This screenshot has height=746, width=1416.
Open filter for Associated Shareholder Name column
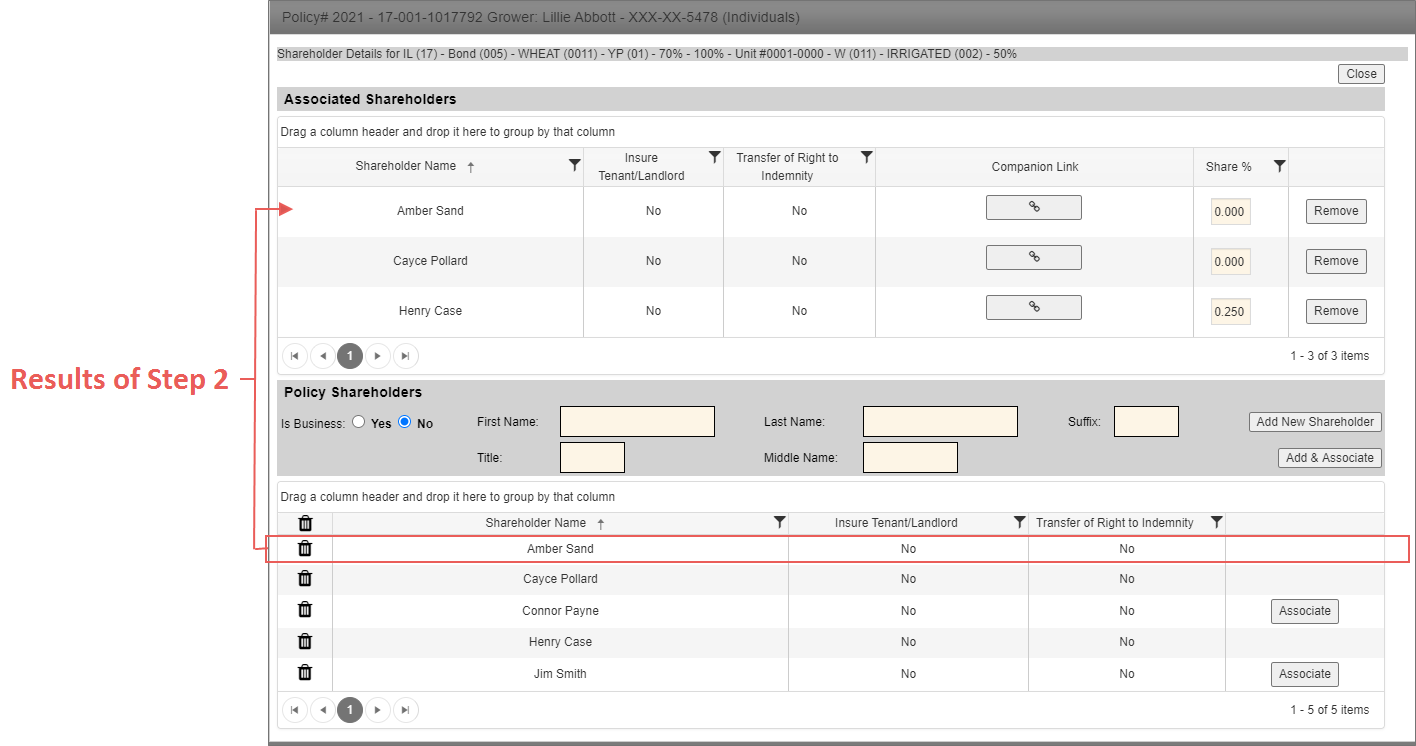pos(574,165)
